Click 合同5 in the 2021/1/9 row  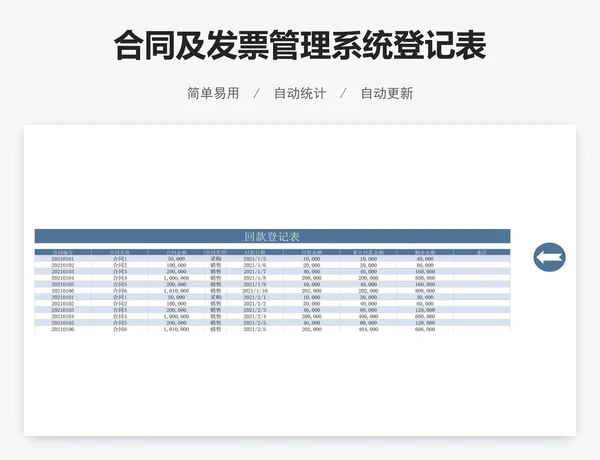coord(120,284)
